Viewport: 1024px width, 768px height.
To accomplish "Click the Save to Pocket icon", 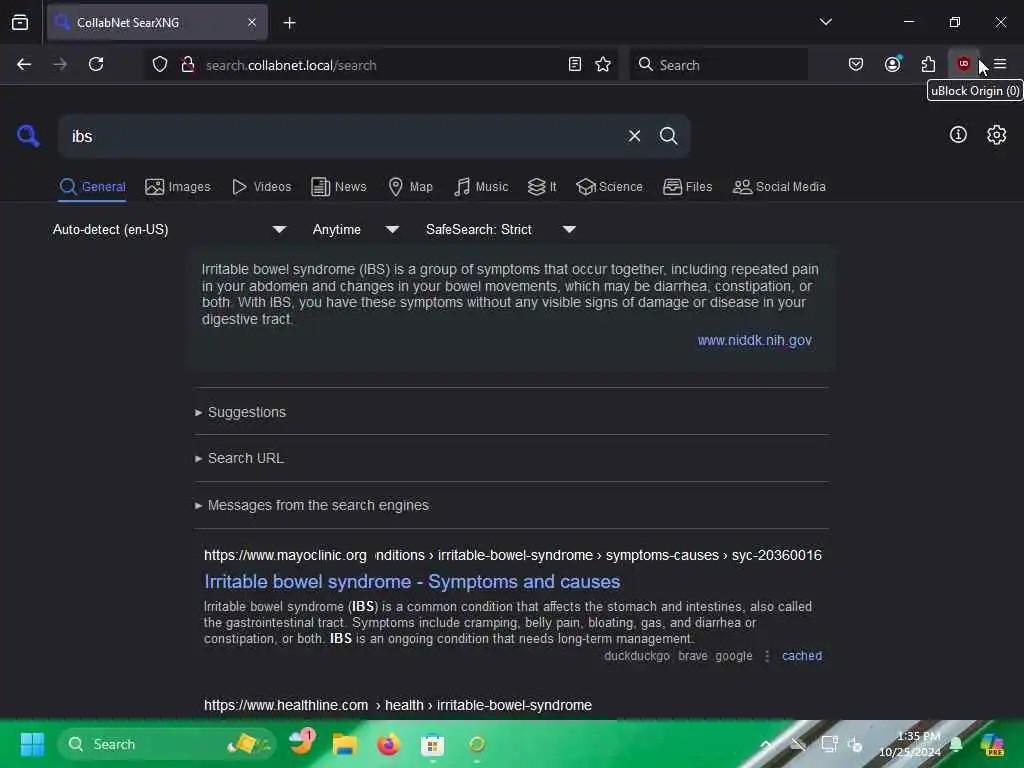I will [856, 64].
